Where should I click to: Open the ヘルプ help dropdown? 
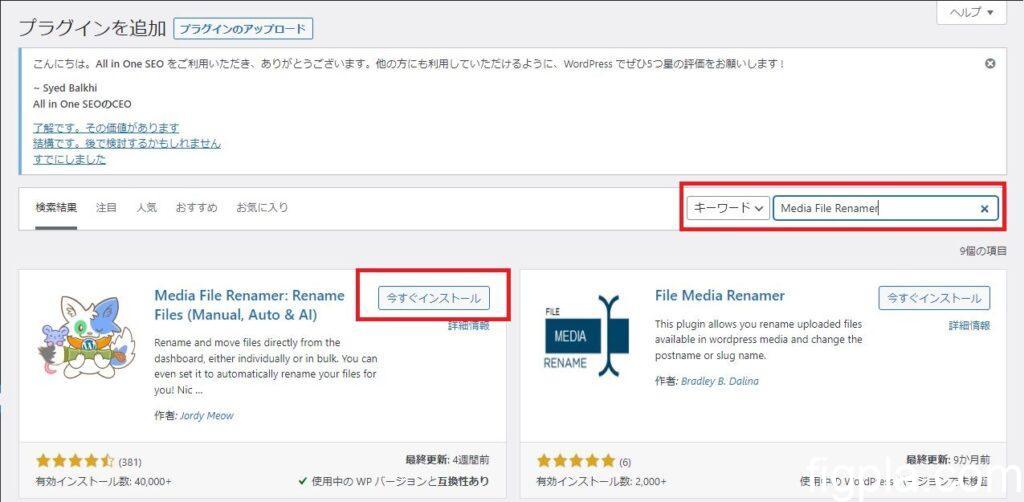coord(971,12)
